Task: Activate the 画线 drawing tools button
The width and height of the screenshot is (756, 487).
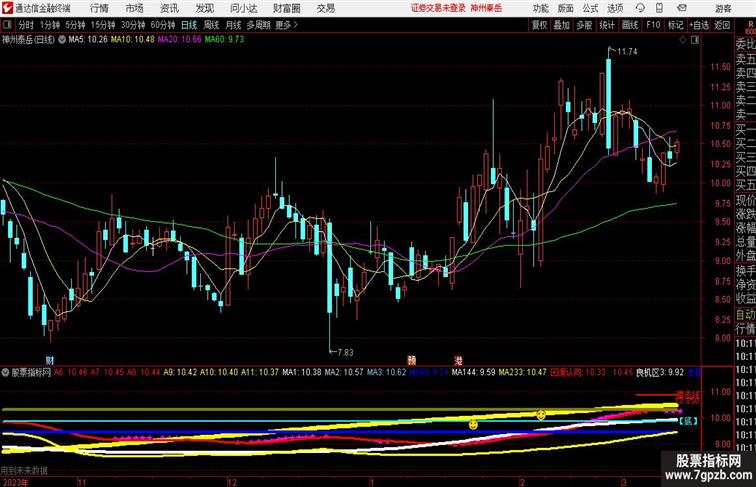Action: click(x=630, y=25)
